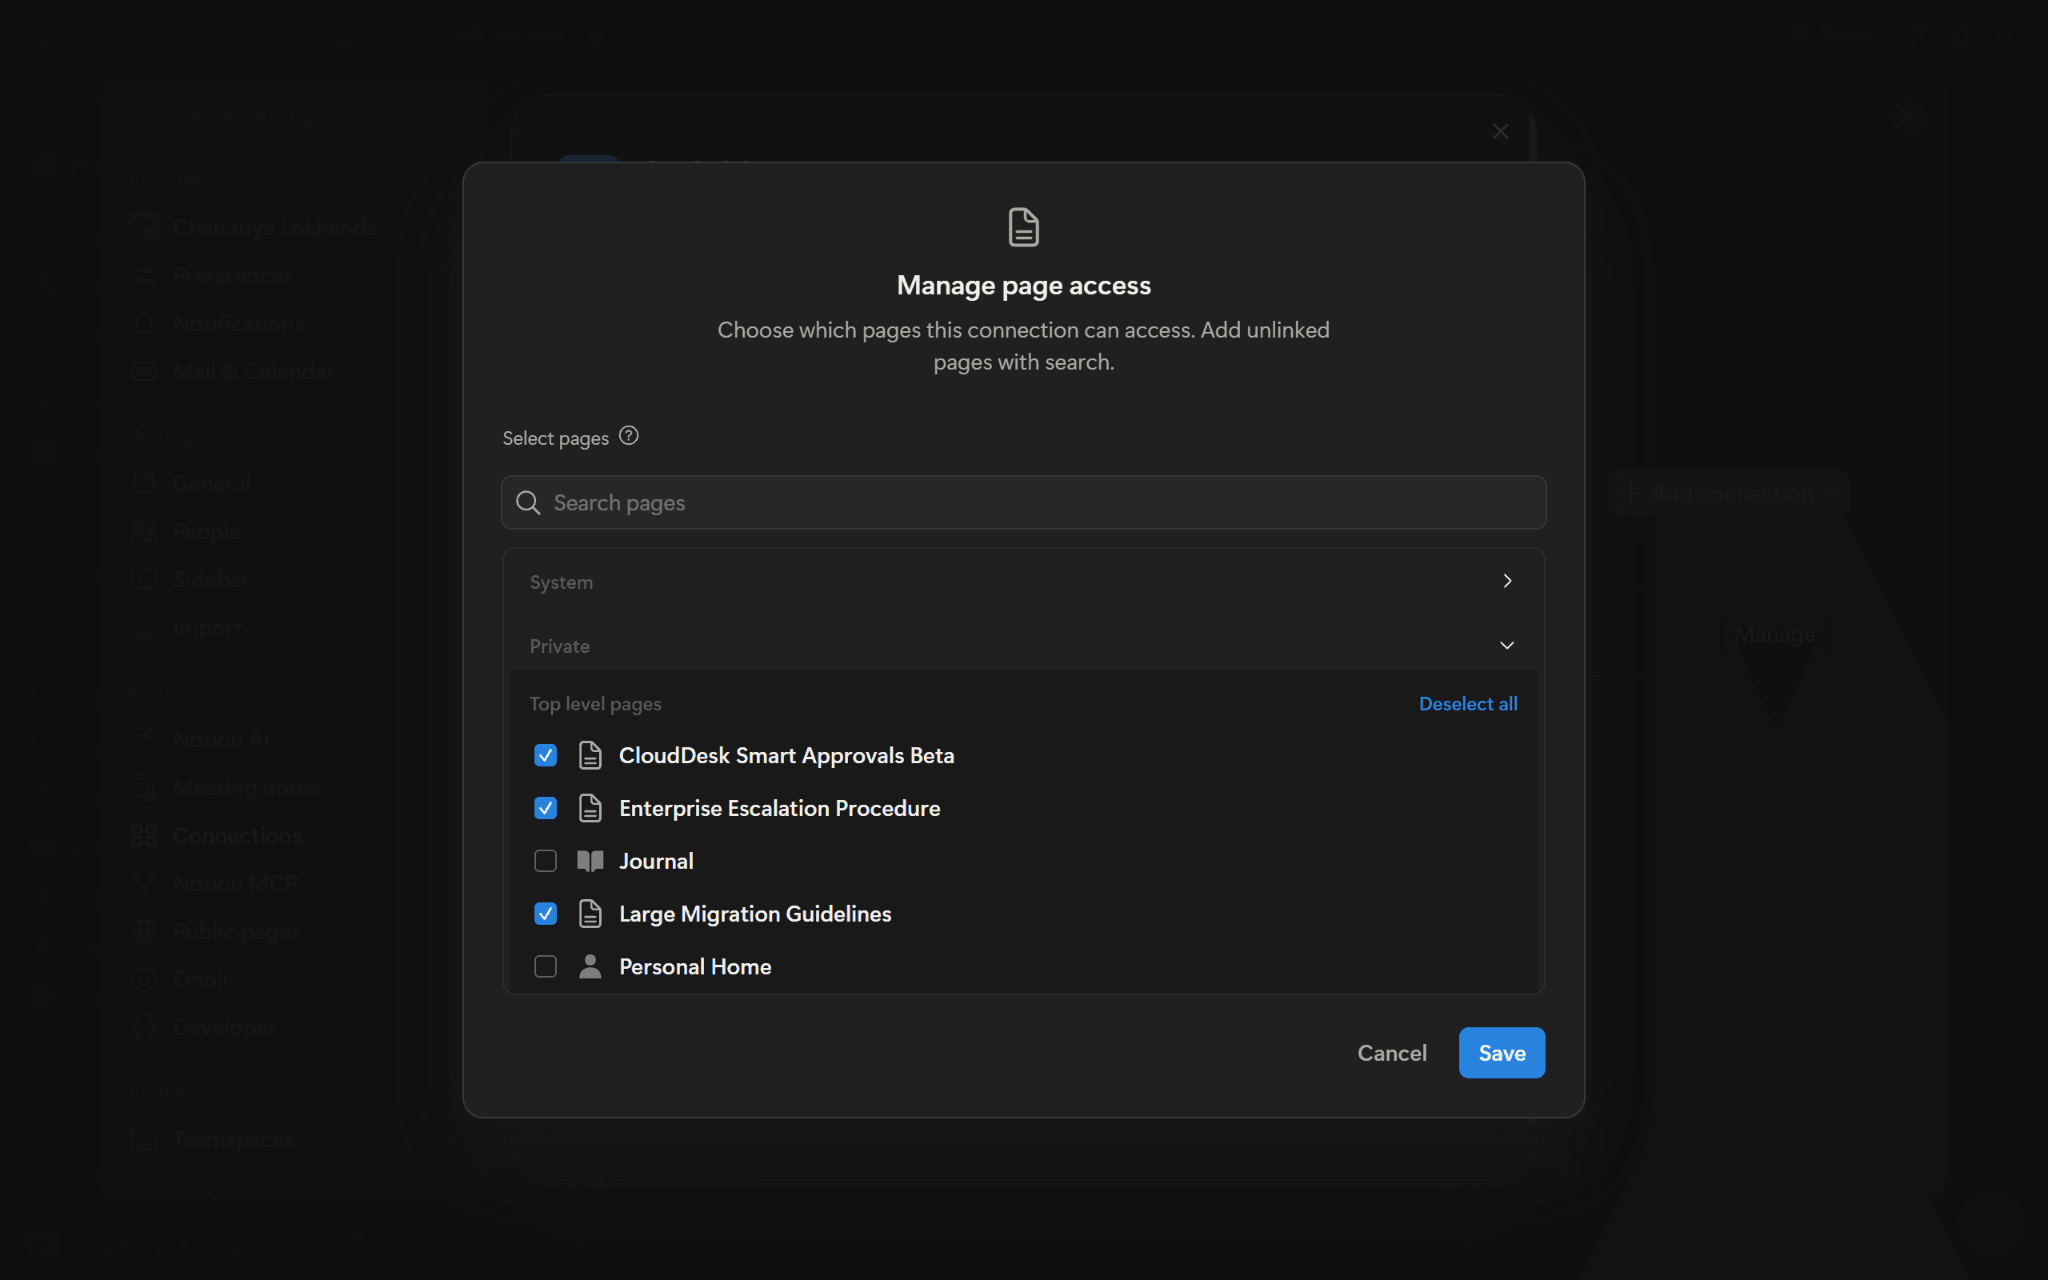
Task: Uncheck Large Migration Guidelines checkbox
Action: tap(545, 914)
